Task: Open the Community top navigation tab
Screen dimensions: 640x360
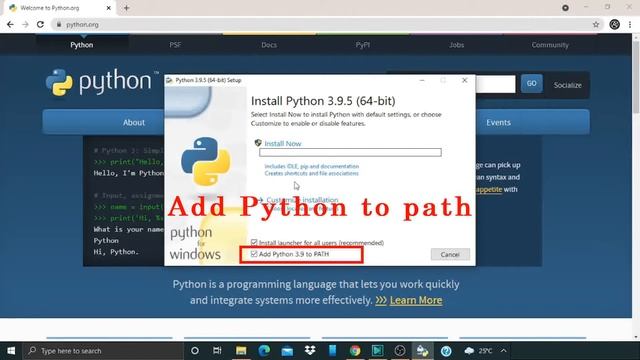Action: pos(550,45)
